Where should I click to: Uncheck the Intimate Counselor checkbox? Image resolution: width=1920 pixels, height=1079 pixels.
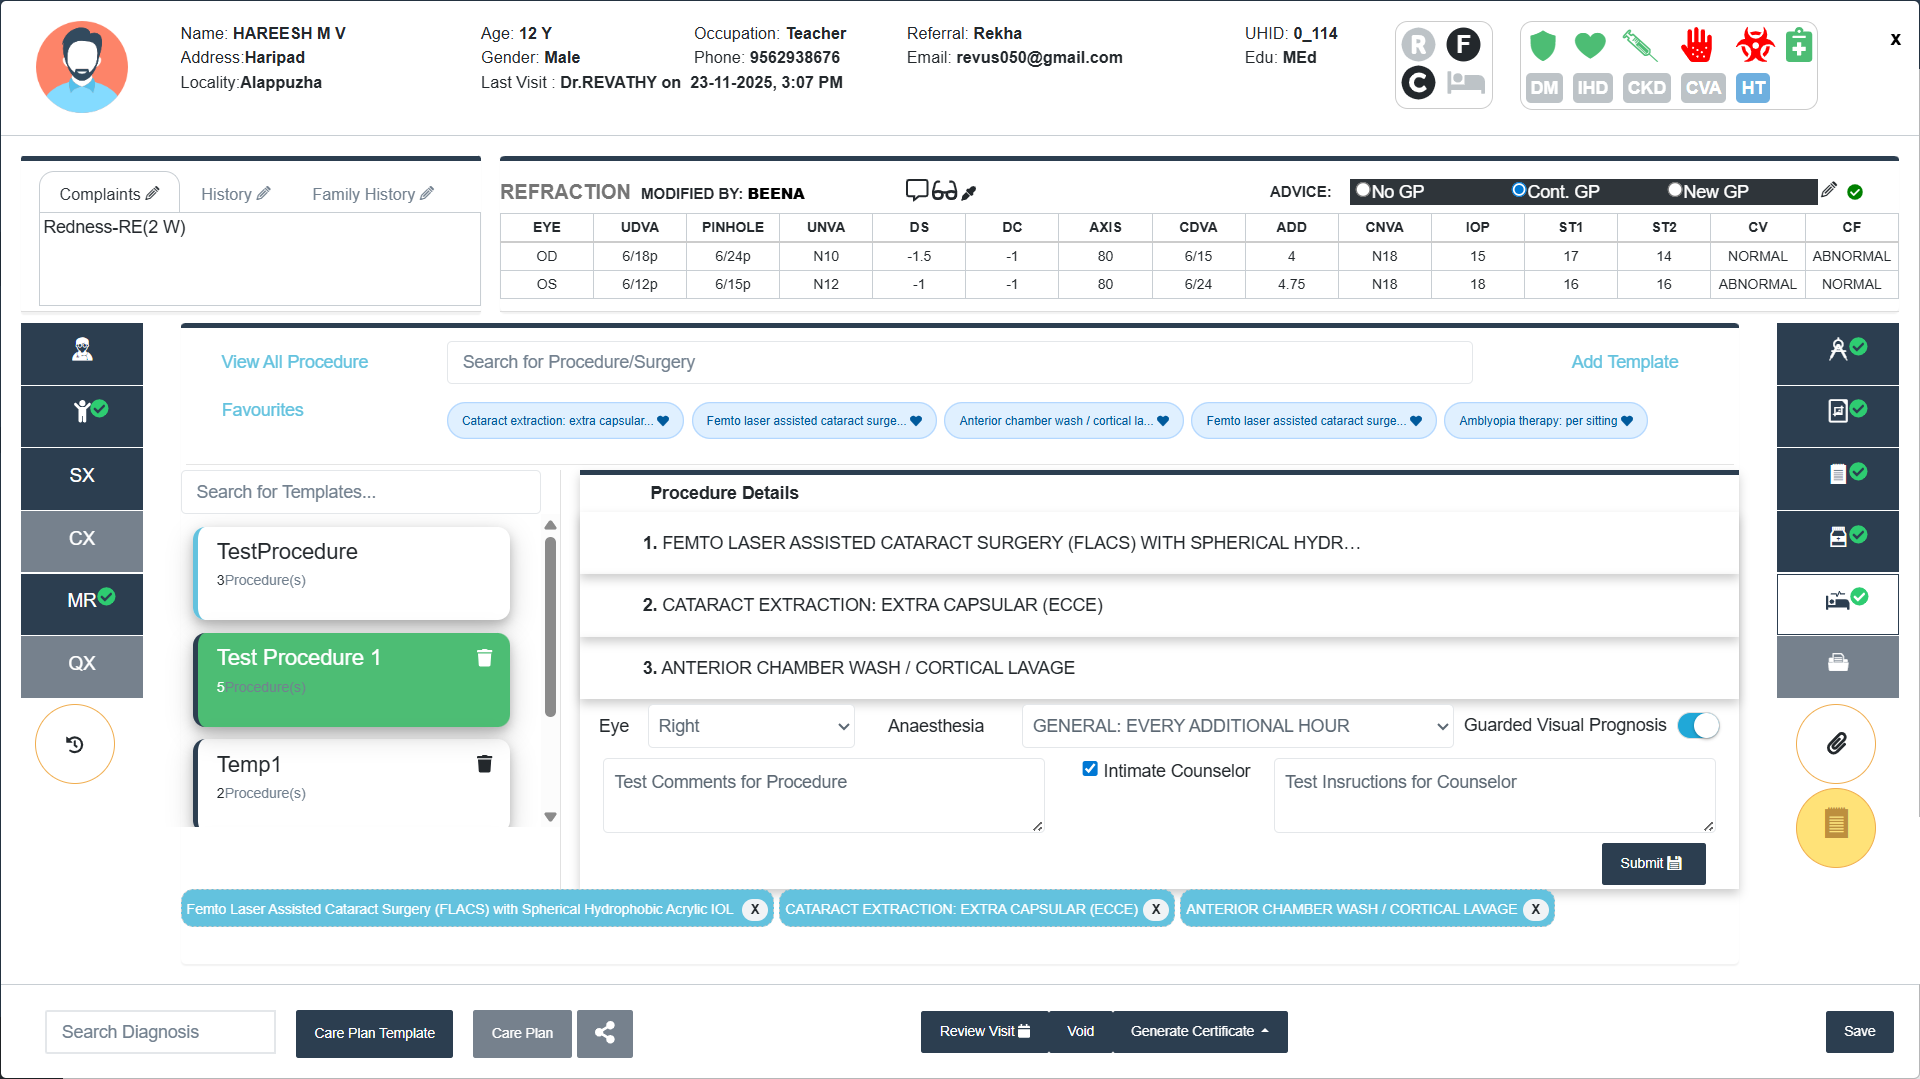(1090, 769)
